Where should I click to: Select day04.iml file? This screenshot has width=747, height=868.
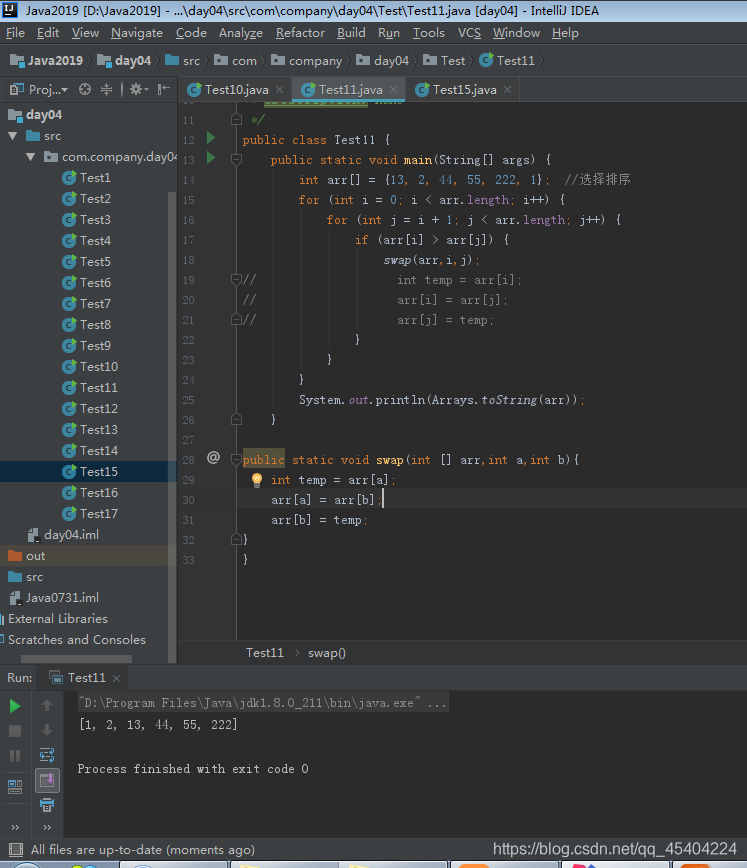(x=63, y=535)
